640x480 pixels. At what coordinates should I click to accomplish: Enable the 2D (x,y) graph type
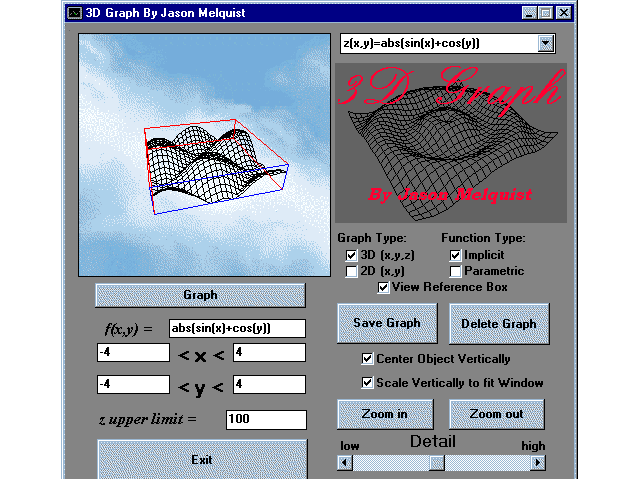[x=352, y=271]
